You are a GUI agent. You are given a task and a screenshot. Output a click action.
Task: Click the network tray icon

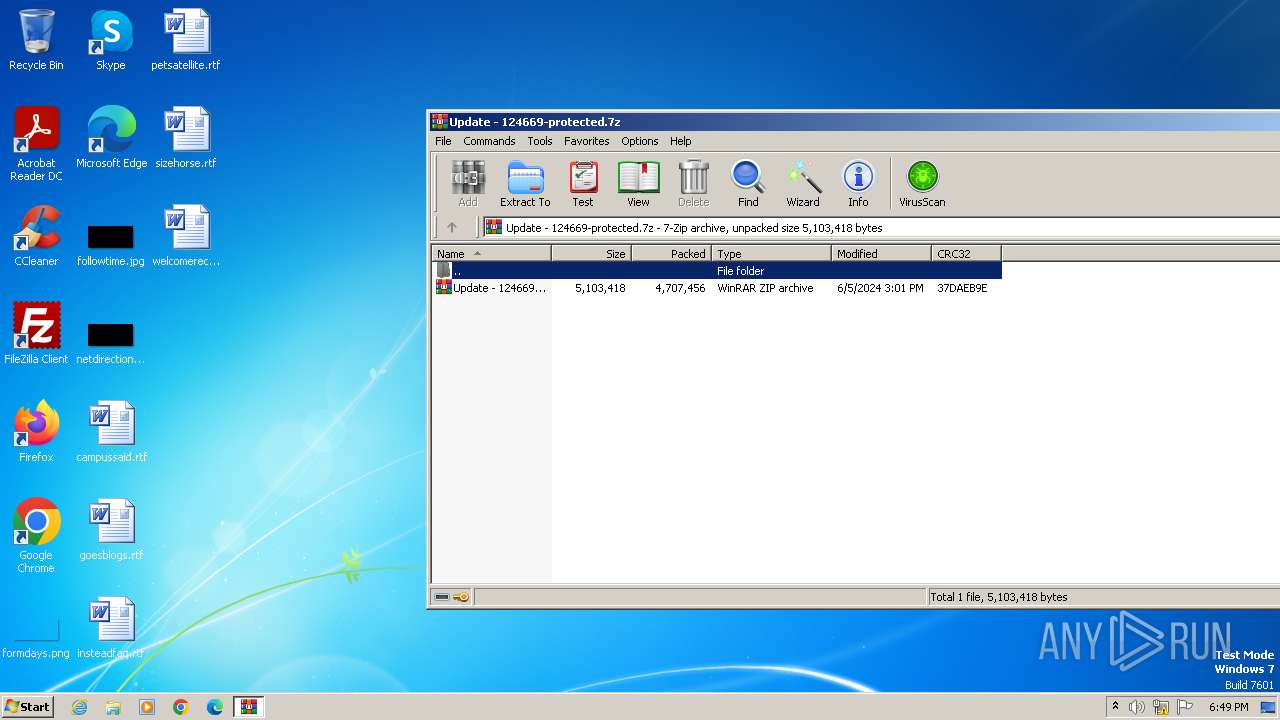(x=1161, y=707)
